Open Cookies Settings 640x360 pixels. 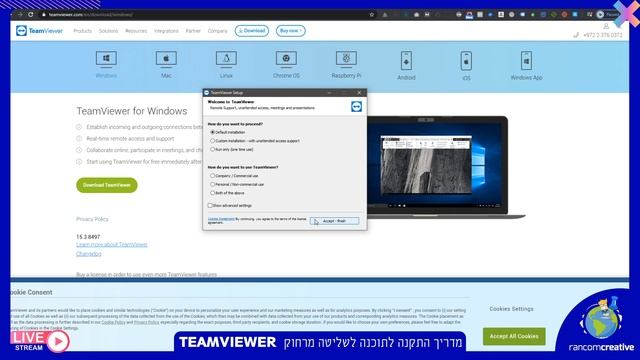point(511,309)
